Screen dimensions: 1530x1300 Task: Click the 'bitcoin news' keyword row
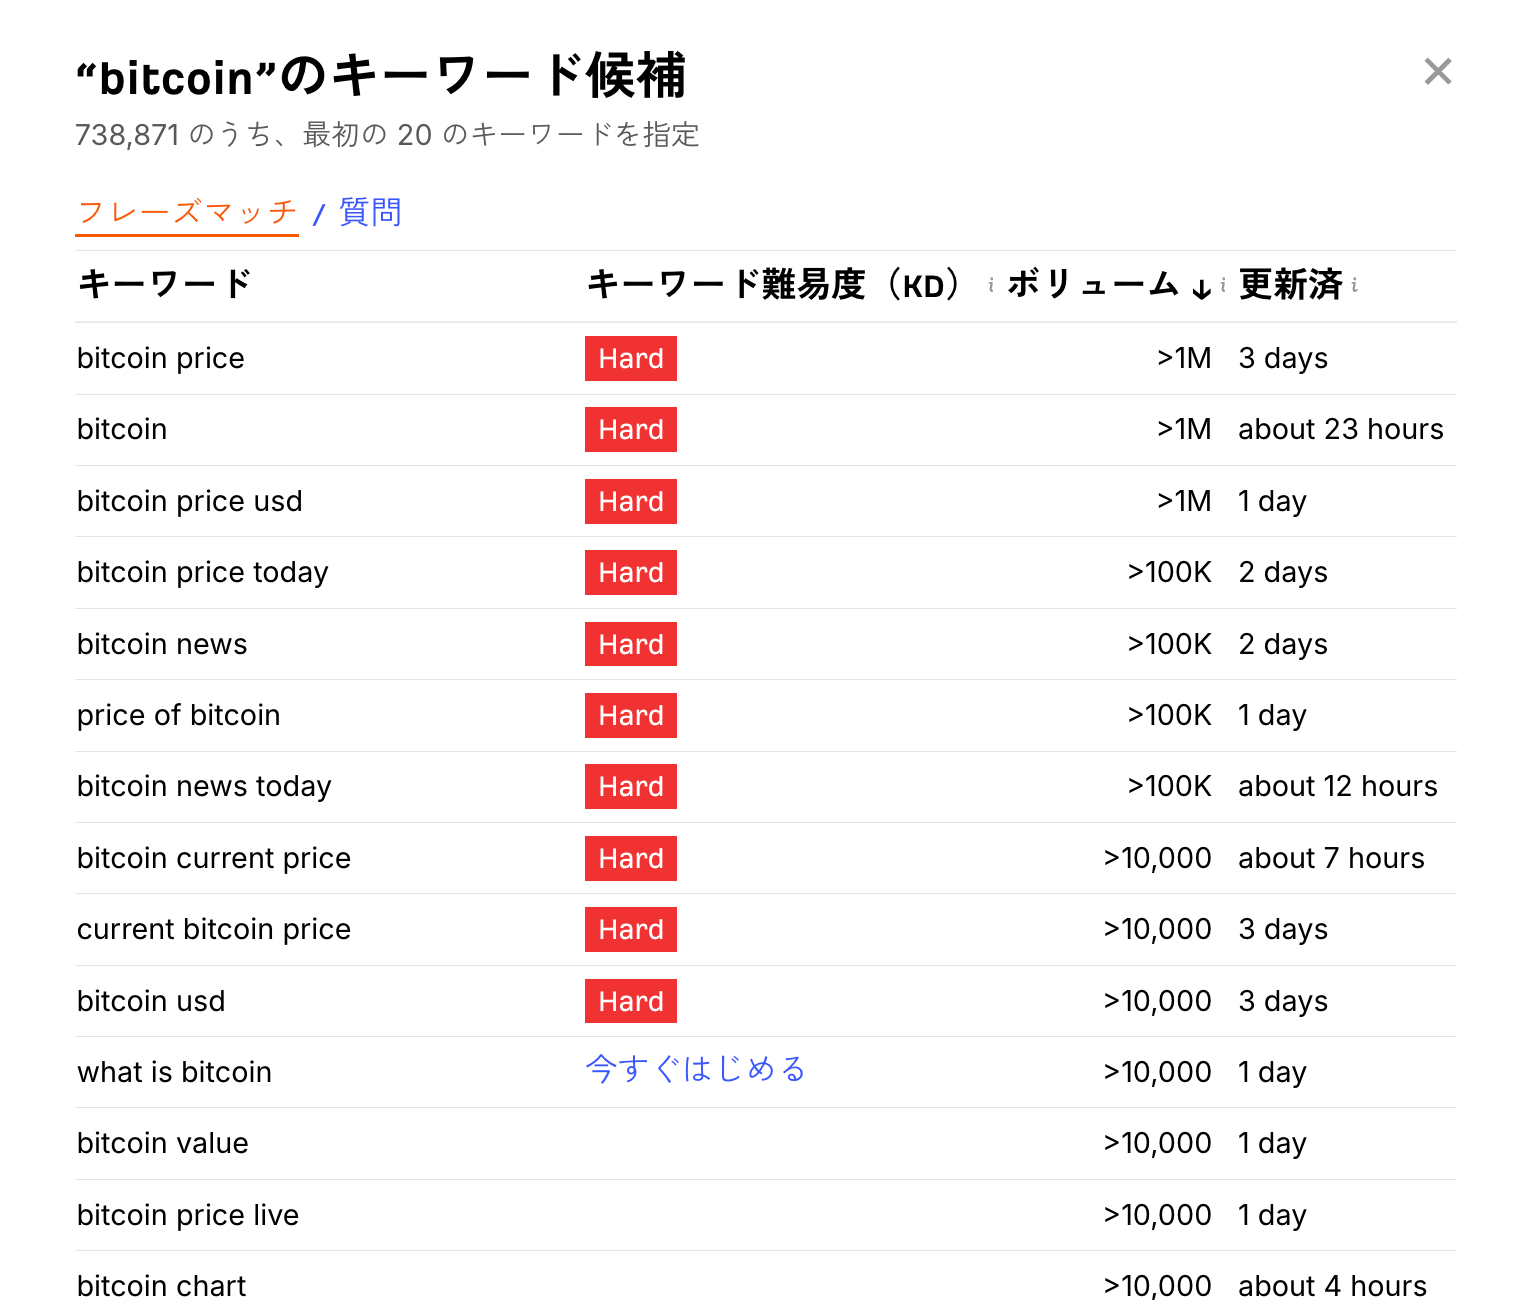[x=162, y=644]
